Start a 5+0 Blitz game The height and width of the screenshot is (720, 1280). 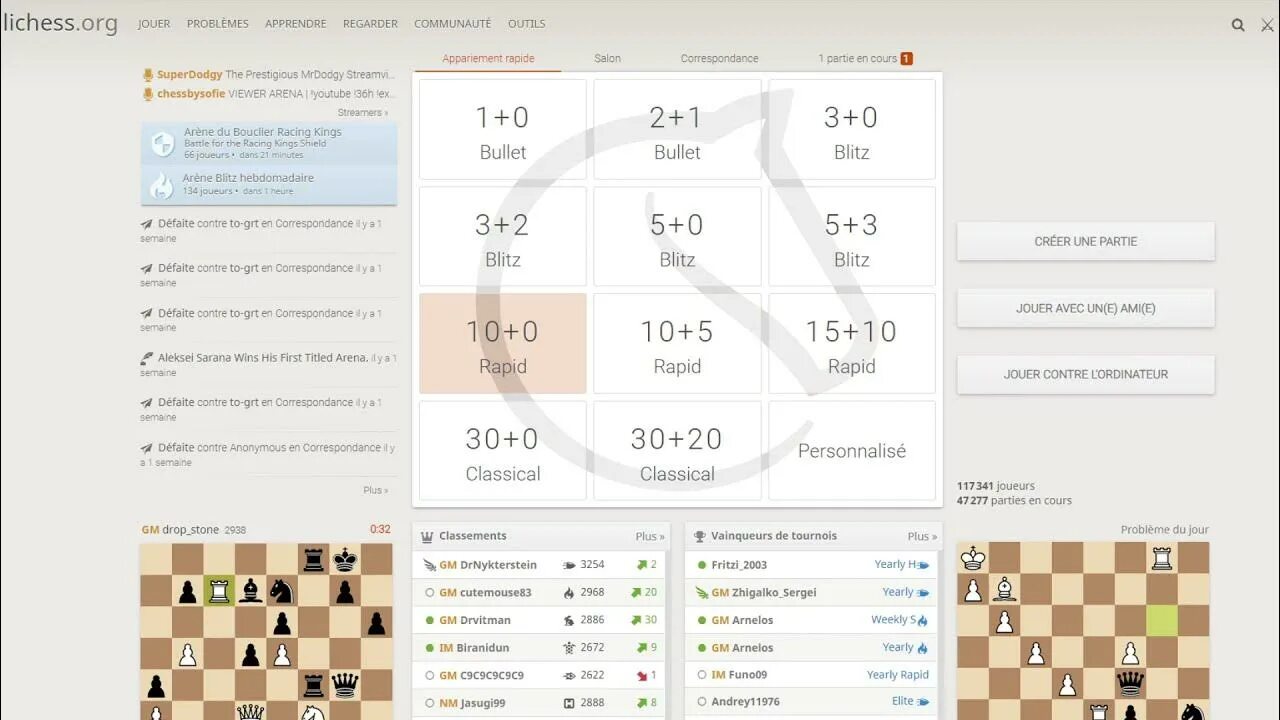[x=677, y=237]
